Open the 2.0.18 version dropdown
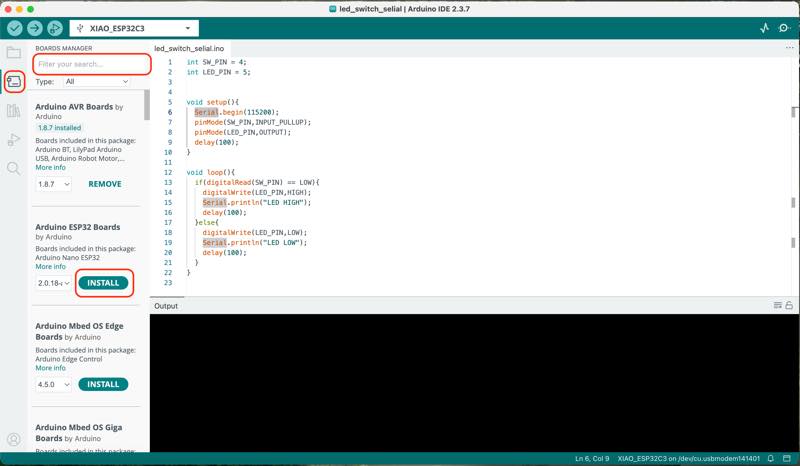The width and height of the screenshot is (800, 466). click(x=53, y=283)
